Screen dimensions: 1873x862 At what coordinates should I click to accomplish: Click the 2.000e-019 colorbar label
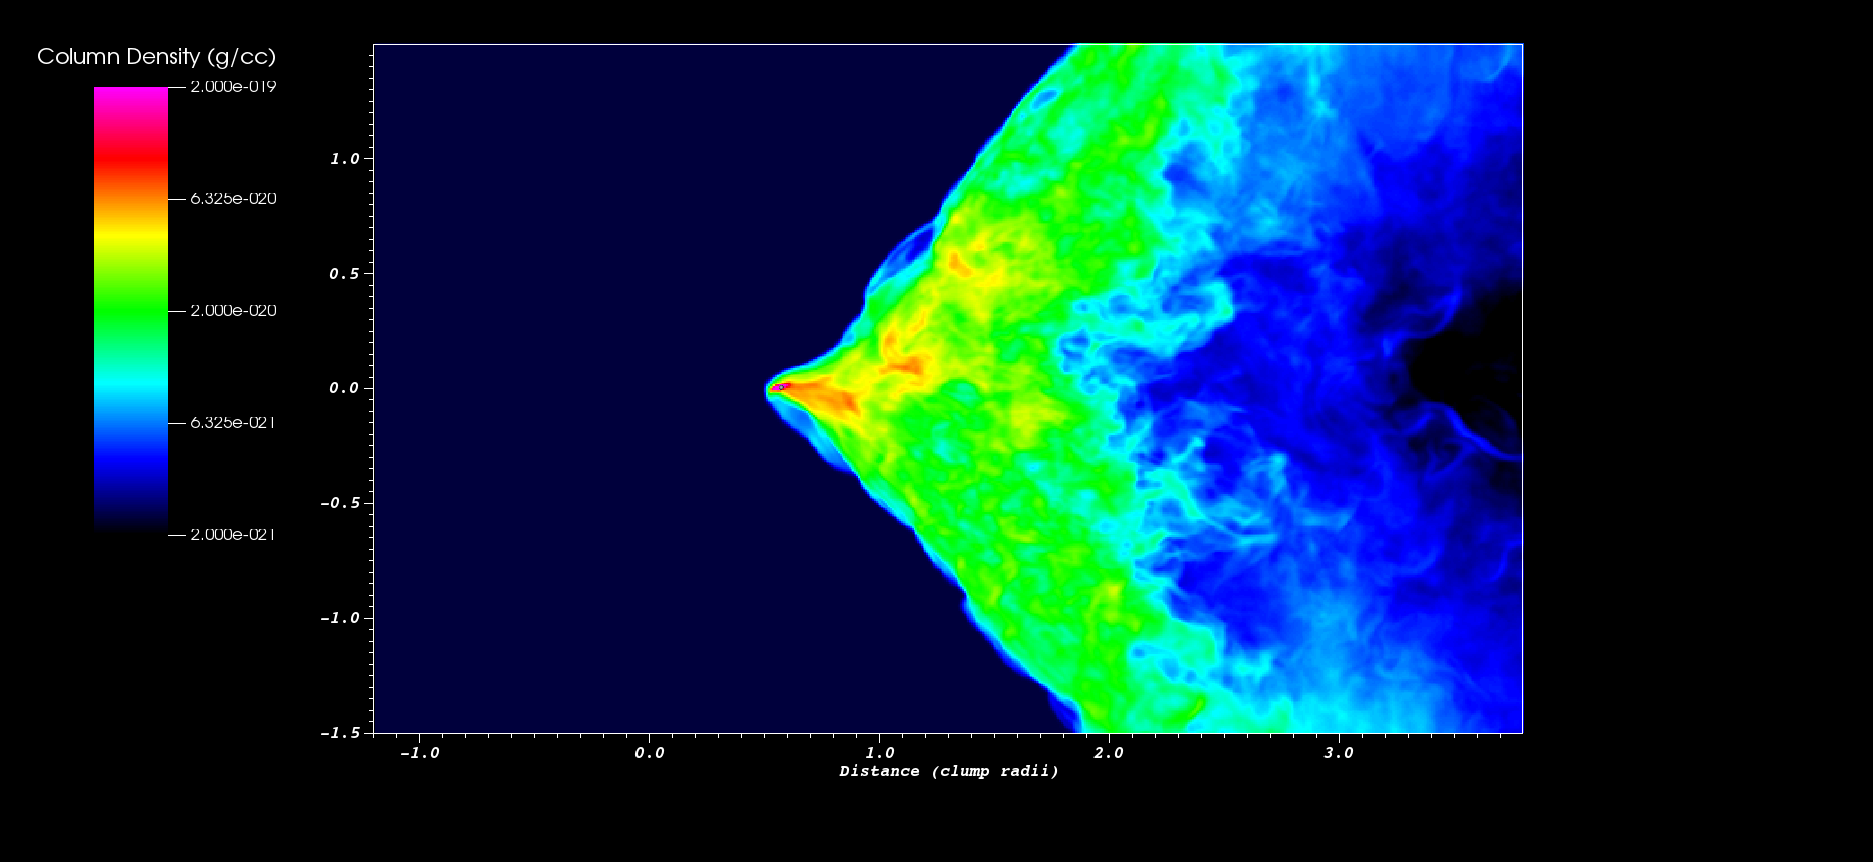coord(233,87)
